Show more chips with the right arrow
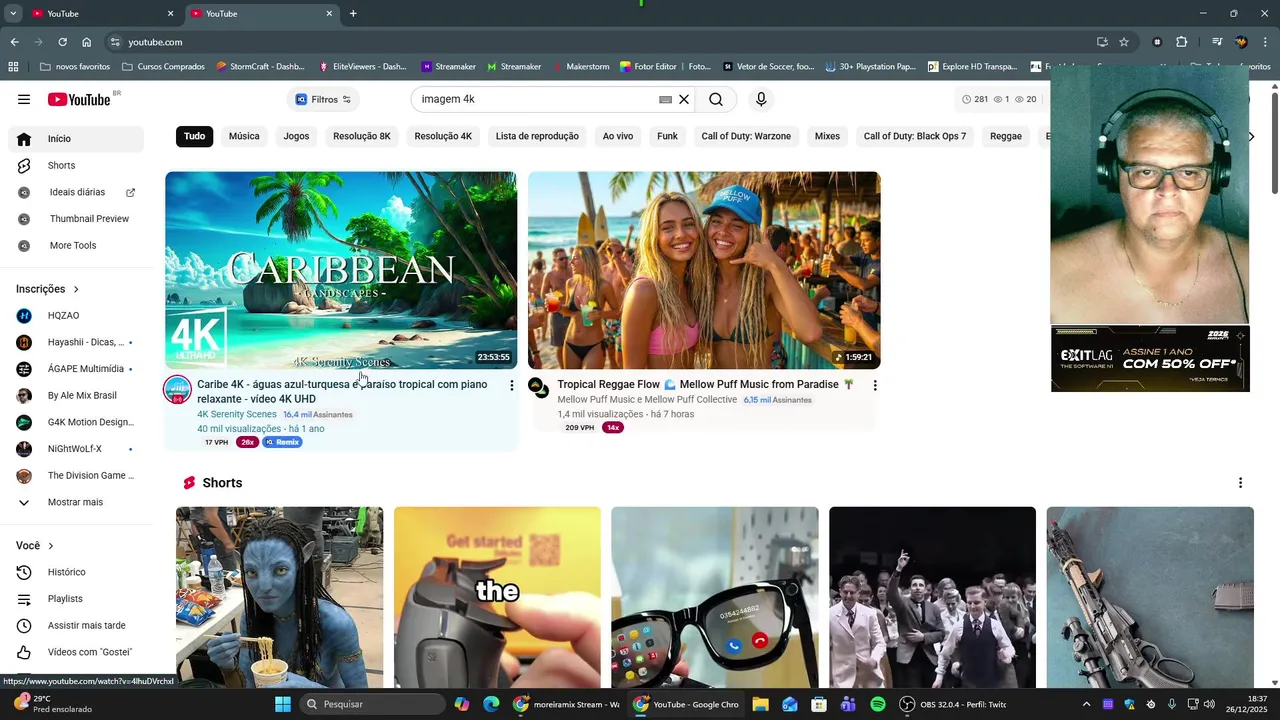 tap(1250, 136)
